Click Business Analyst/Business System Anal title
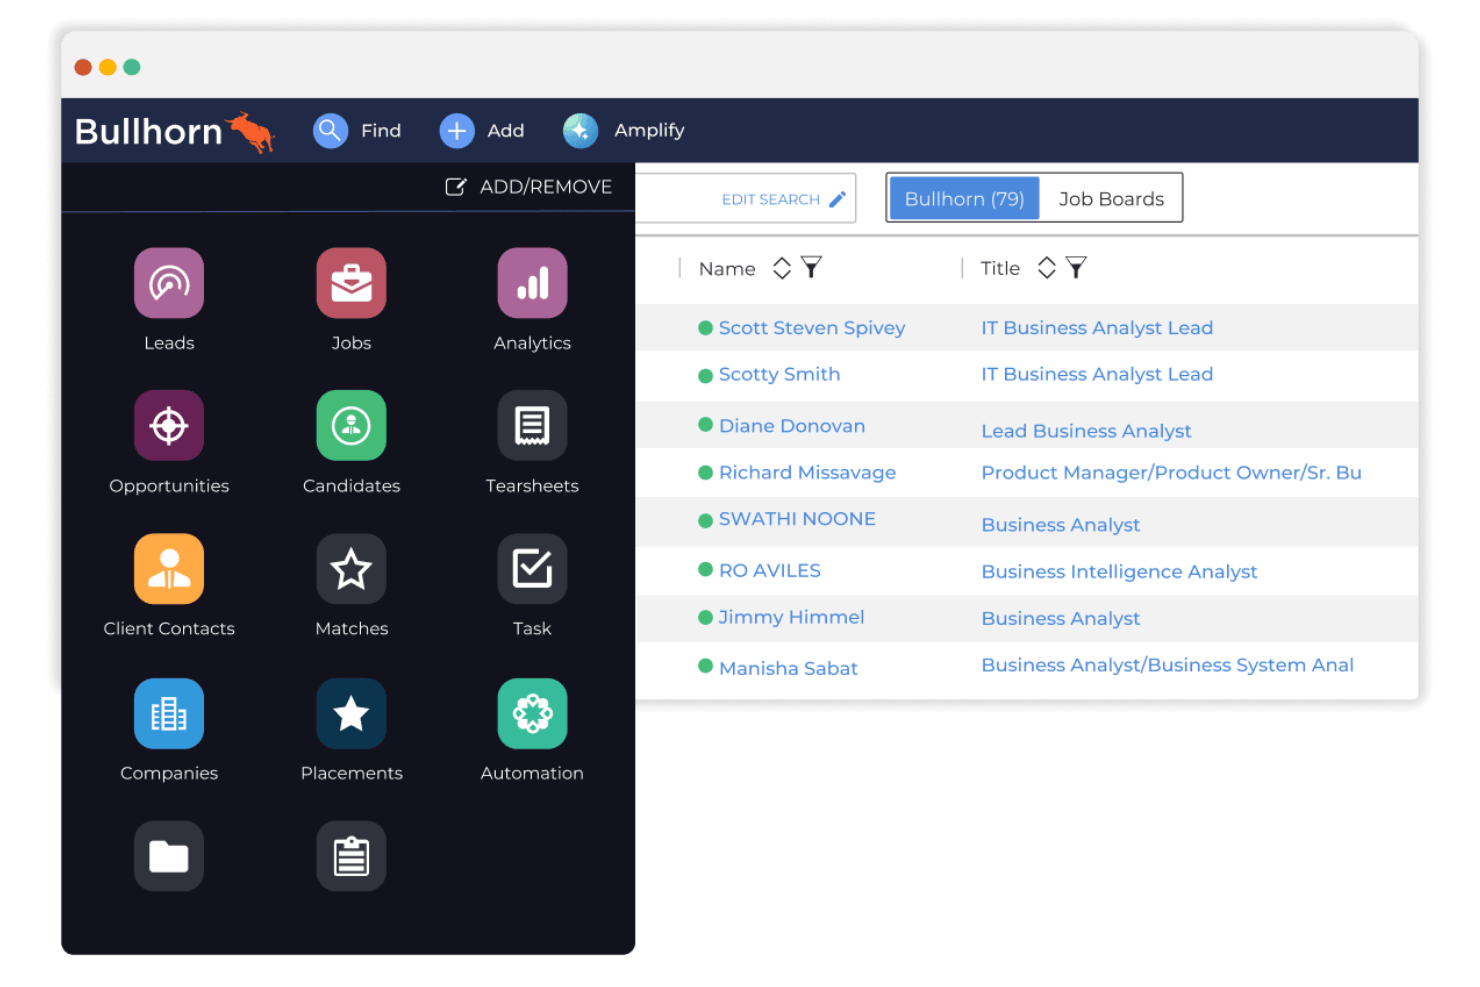Image resolution: width=1480 pixels, height=987 pixels. tap(1167, 665)
